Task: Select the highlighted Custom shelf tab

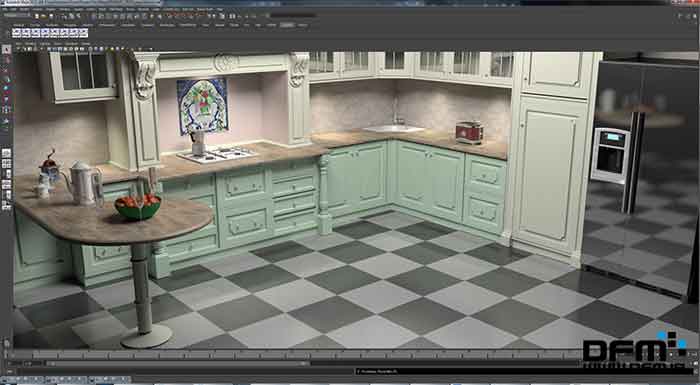Action: (x=287, y=25)
